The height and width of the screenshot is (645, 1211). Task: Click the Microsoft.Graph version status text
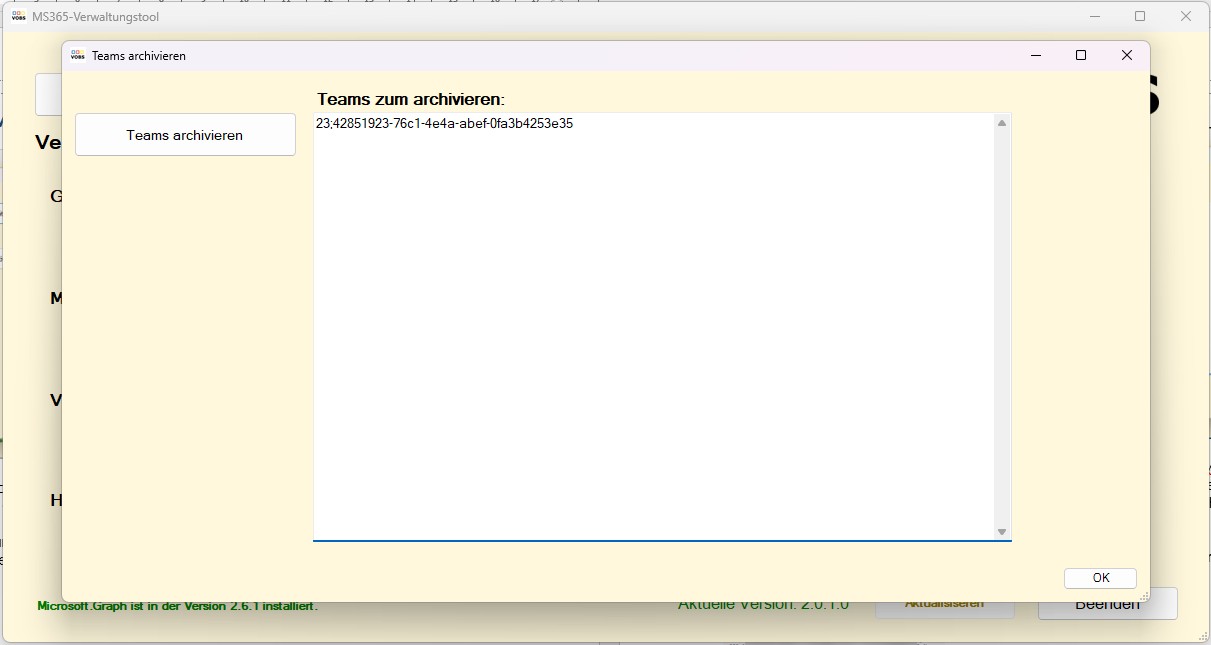(x=177, y=606)
